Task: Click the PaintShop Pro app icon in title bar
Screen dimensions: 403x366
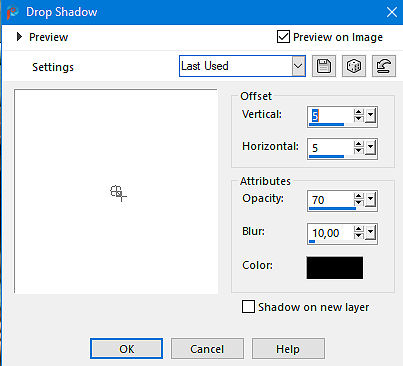Action: pyautogui.click(x=12, y=12)
